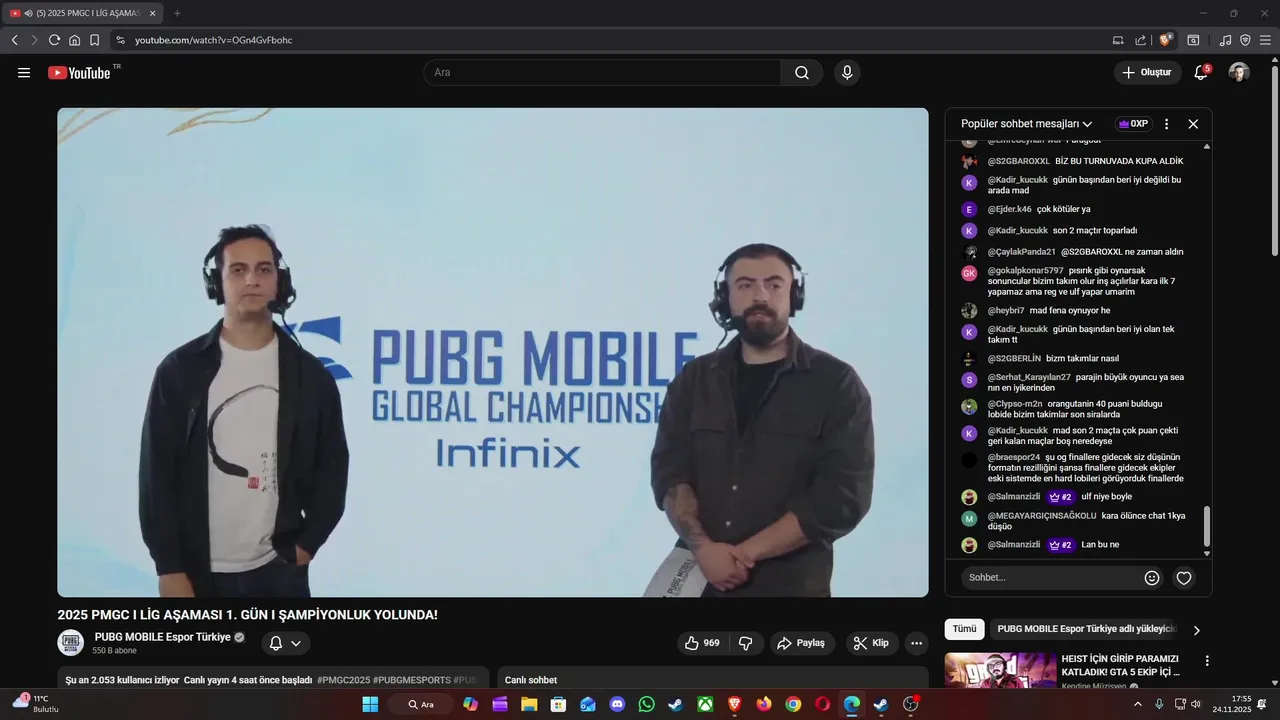Open live chat options three-dot menu
The width and height of the screenshot is (1280, 720).
[1166, 124]
